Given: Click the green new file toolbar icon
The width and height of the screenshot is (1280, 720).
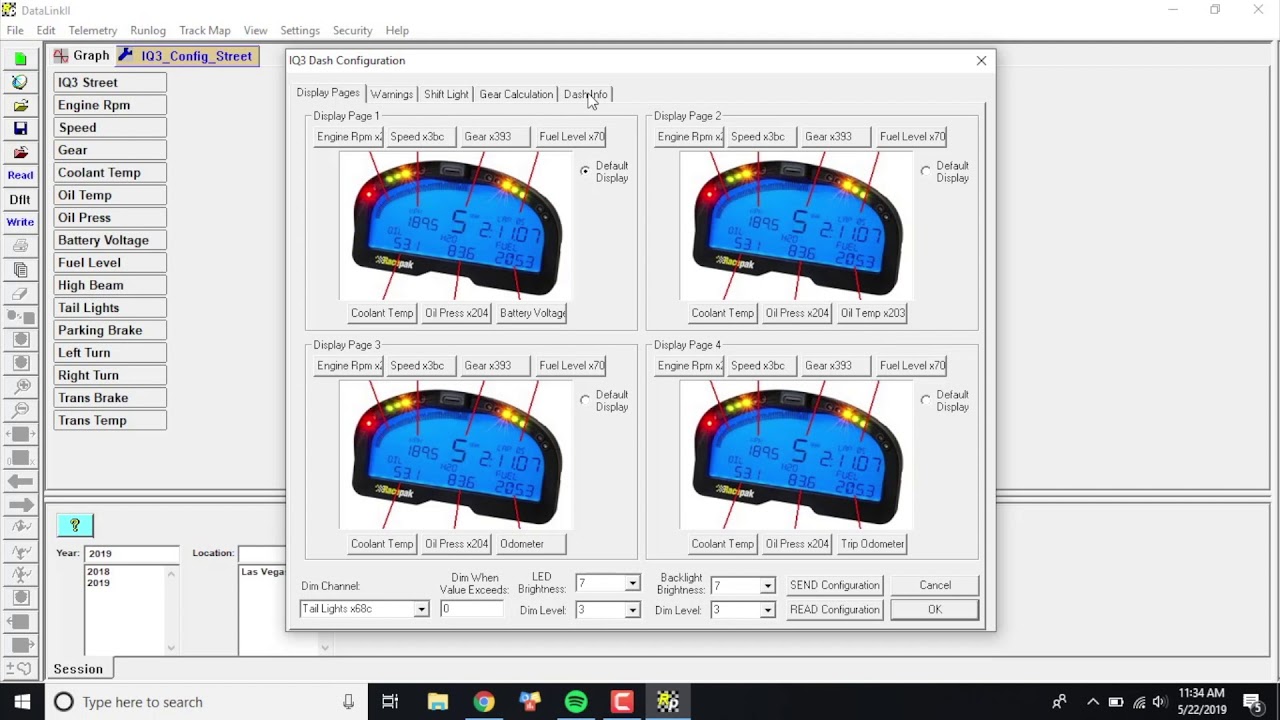Looking at the screenshot, I should 20,59.
